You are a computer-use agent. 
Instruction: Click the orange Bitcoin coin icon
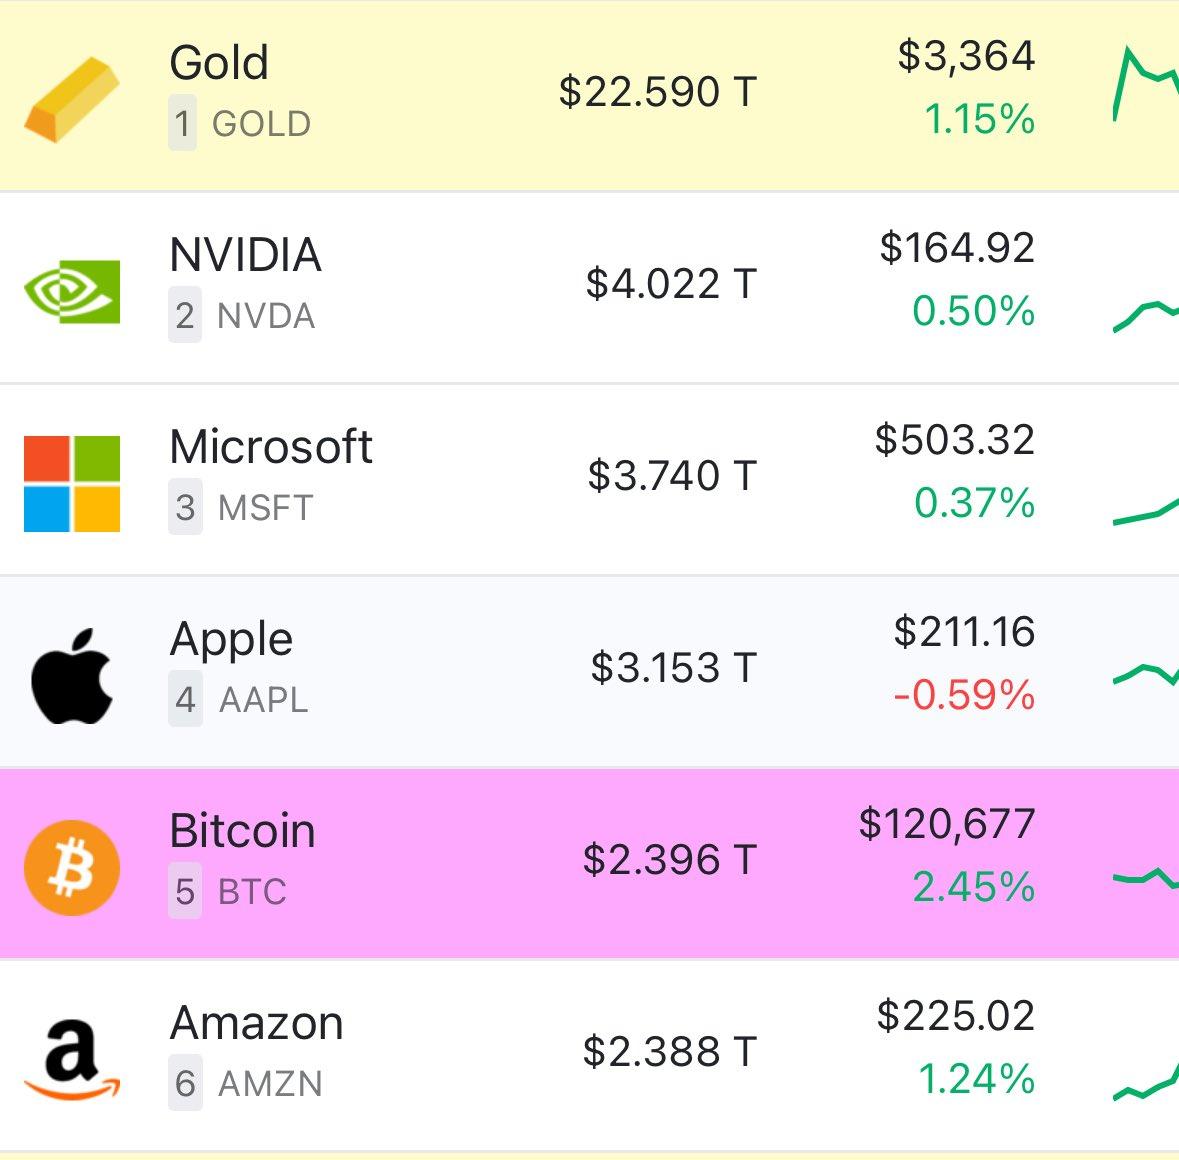[72, 867]
